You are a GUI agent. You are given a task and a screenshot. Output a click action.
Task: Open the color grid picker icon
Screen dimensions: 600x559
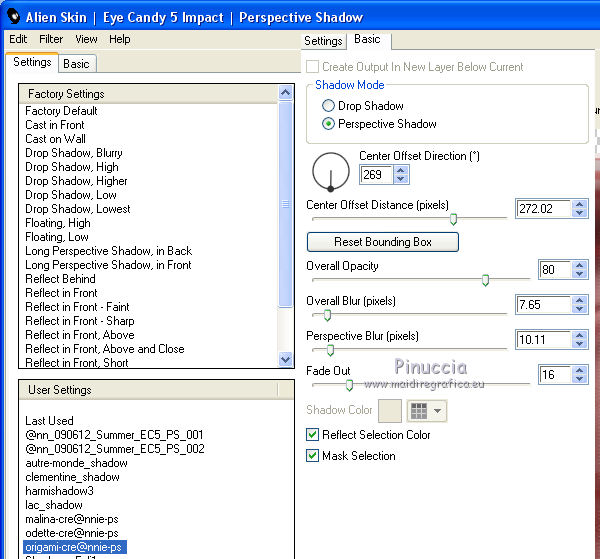pos(419,411)
